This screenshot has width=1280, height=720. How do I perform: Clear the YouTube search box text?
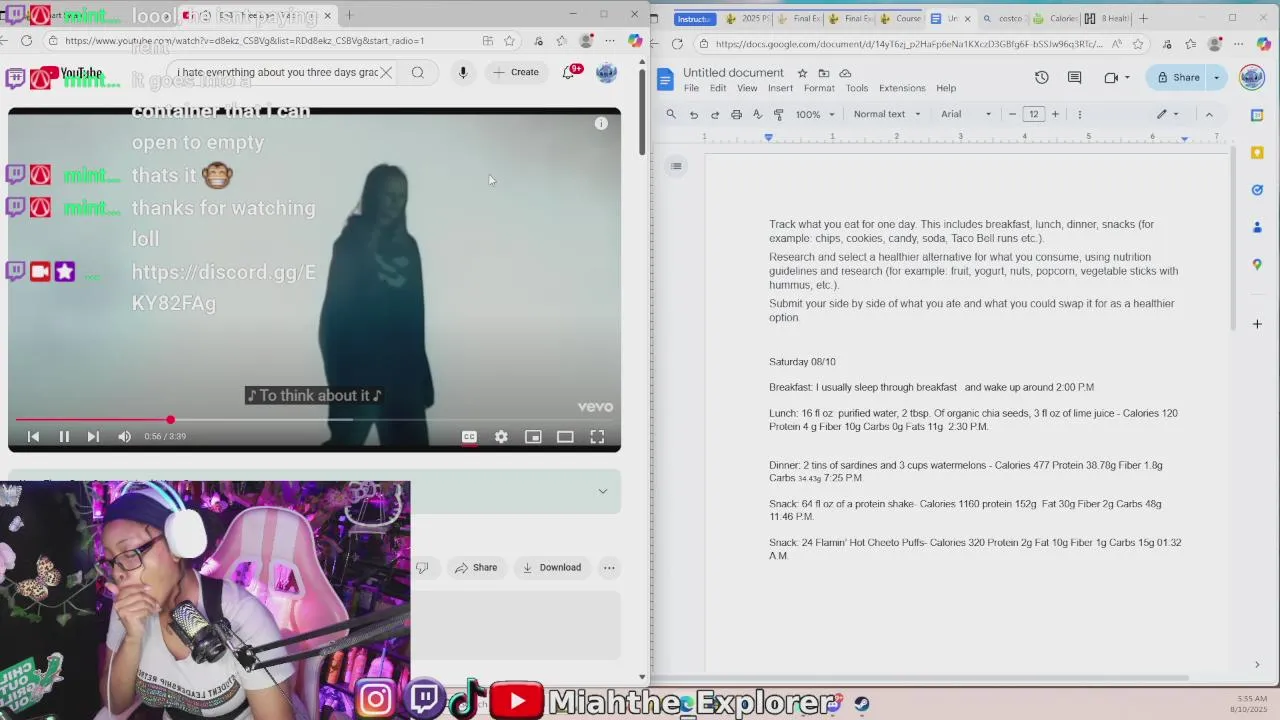coord(386,72)
